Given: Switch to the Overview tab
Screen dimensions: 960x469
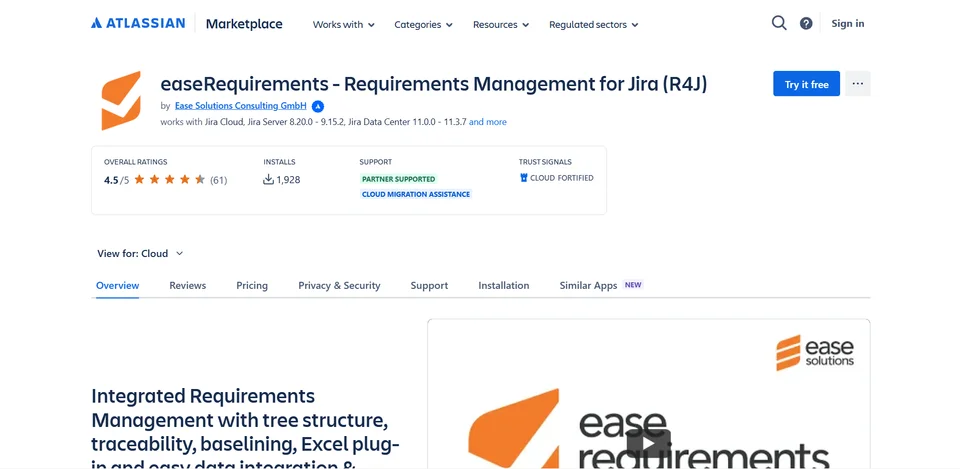Looking at the screenshot, I should [118, 285].
